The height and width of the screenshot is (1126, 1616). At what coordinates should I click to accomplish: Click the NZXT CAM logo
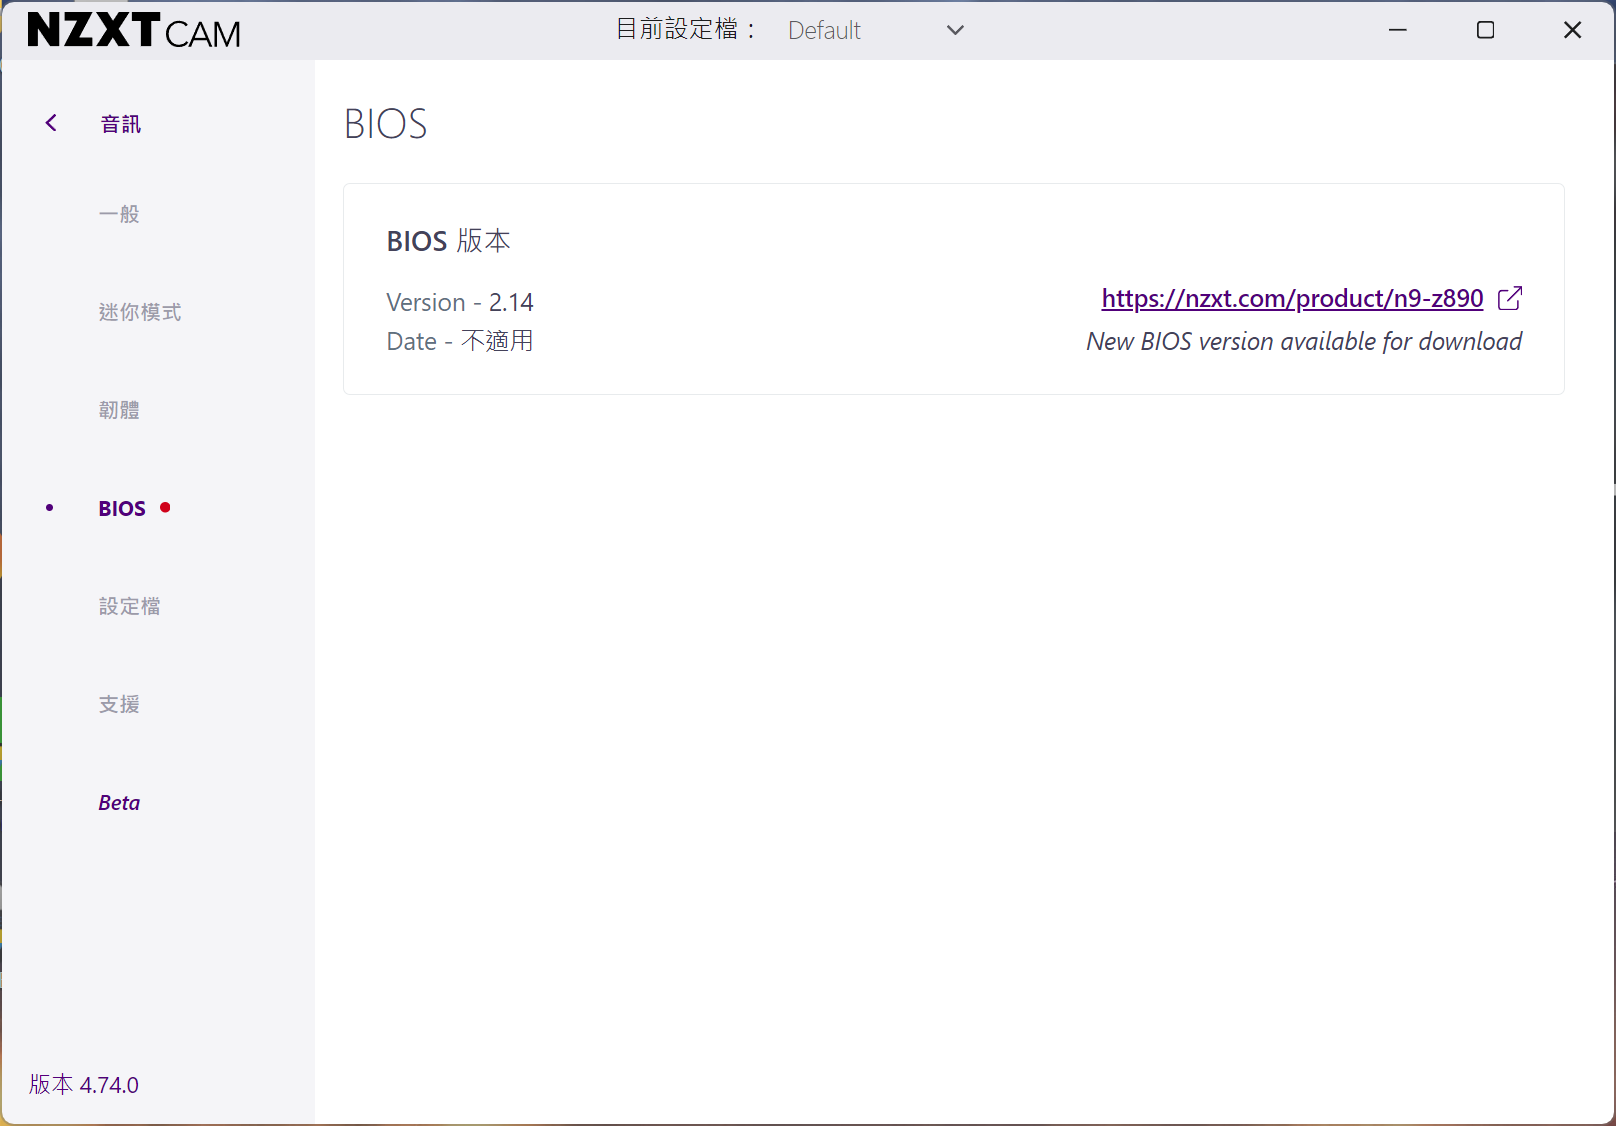tap(134, 30)
